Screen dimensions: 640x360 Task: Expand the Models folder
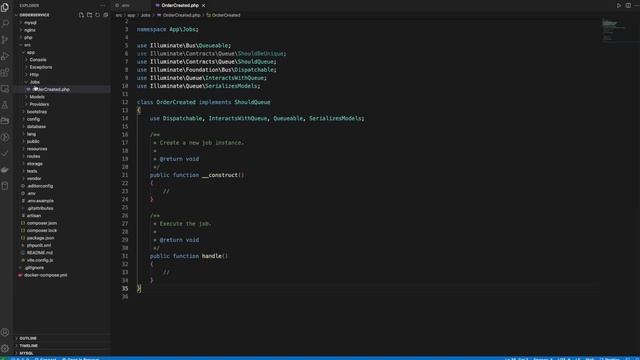37,97
